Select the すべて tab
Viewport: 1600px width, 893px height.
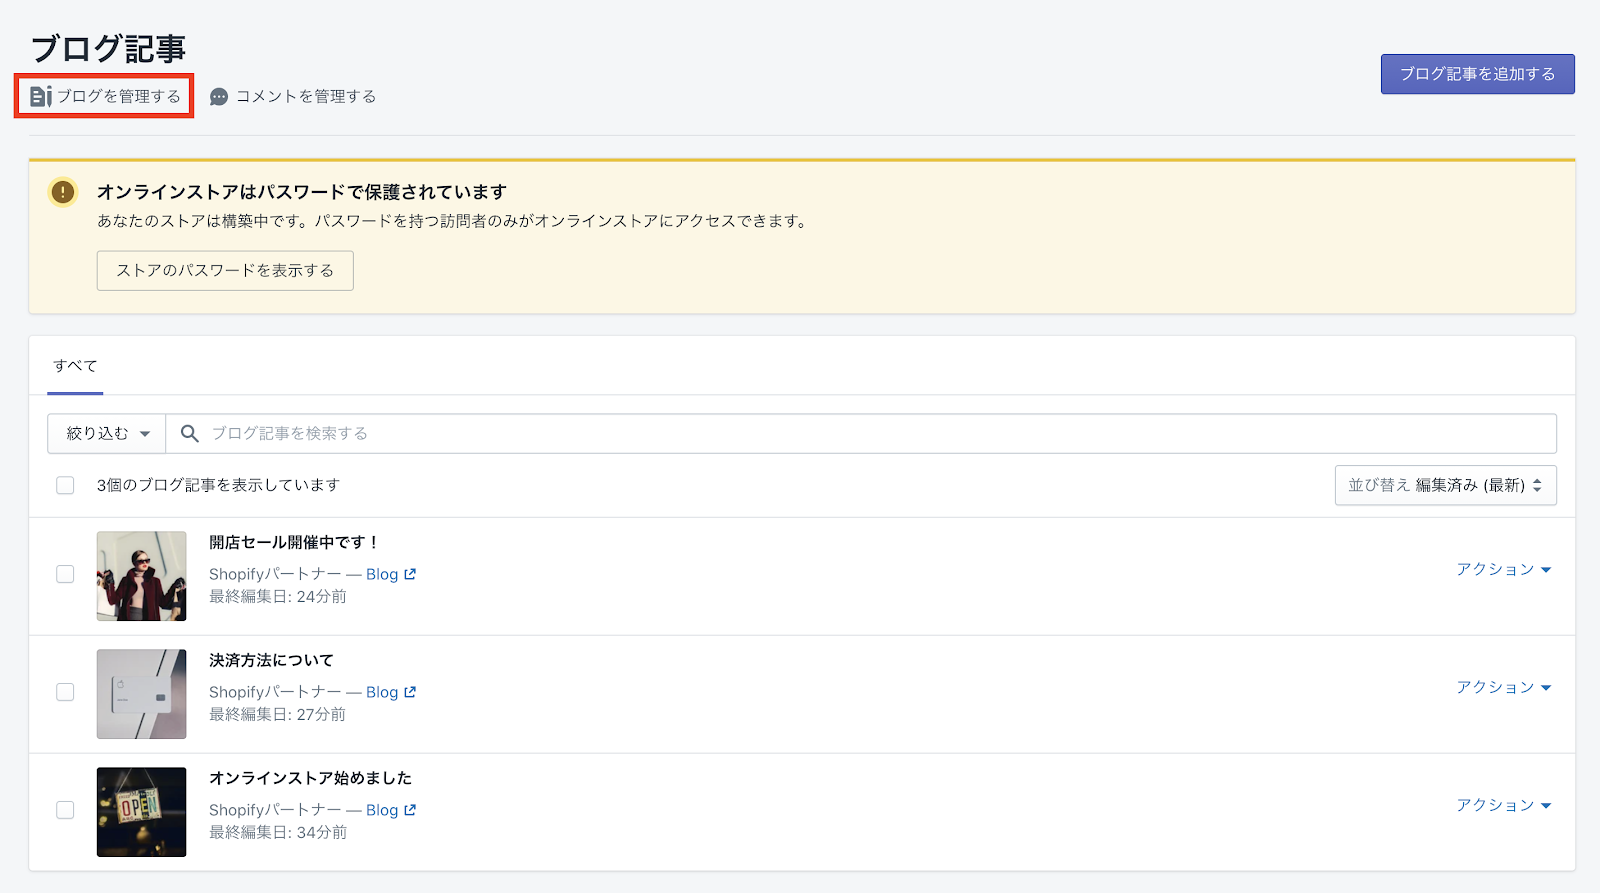coord(75,366)
